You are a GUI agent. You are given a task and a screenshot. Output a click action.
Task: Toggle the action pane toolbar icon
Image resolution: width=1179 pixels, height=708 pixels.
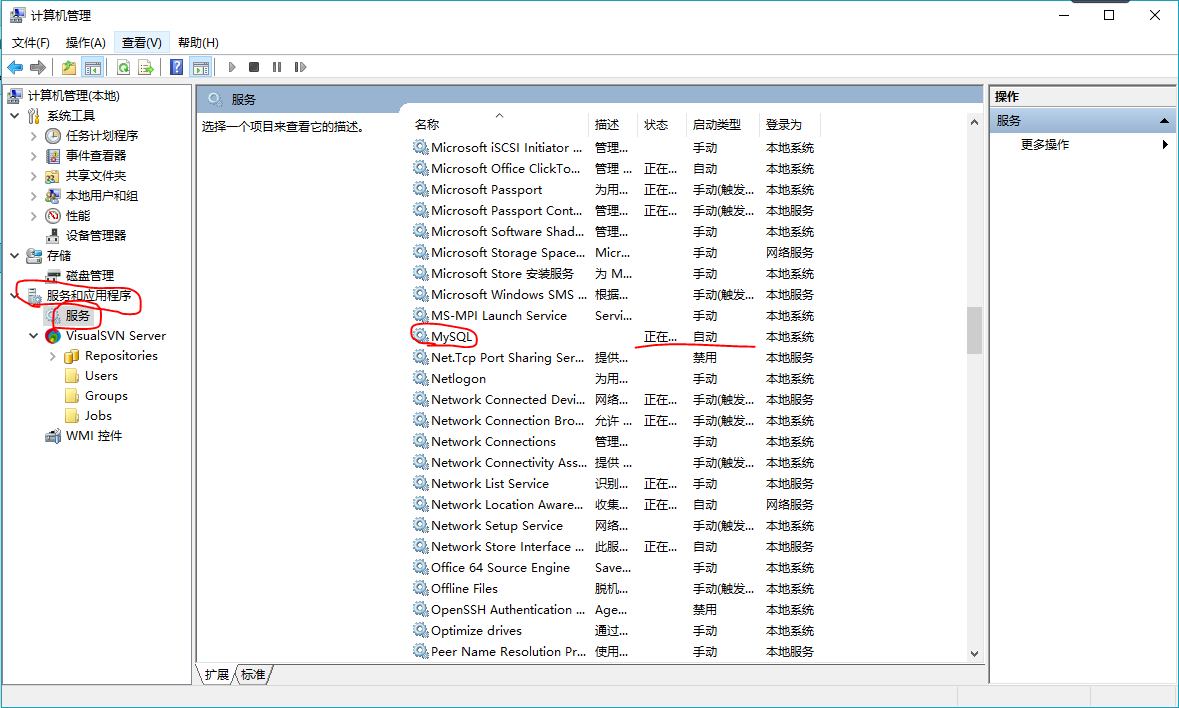201,68
